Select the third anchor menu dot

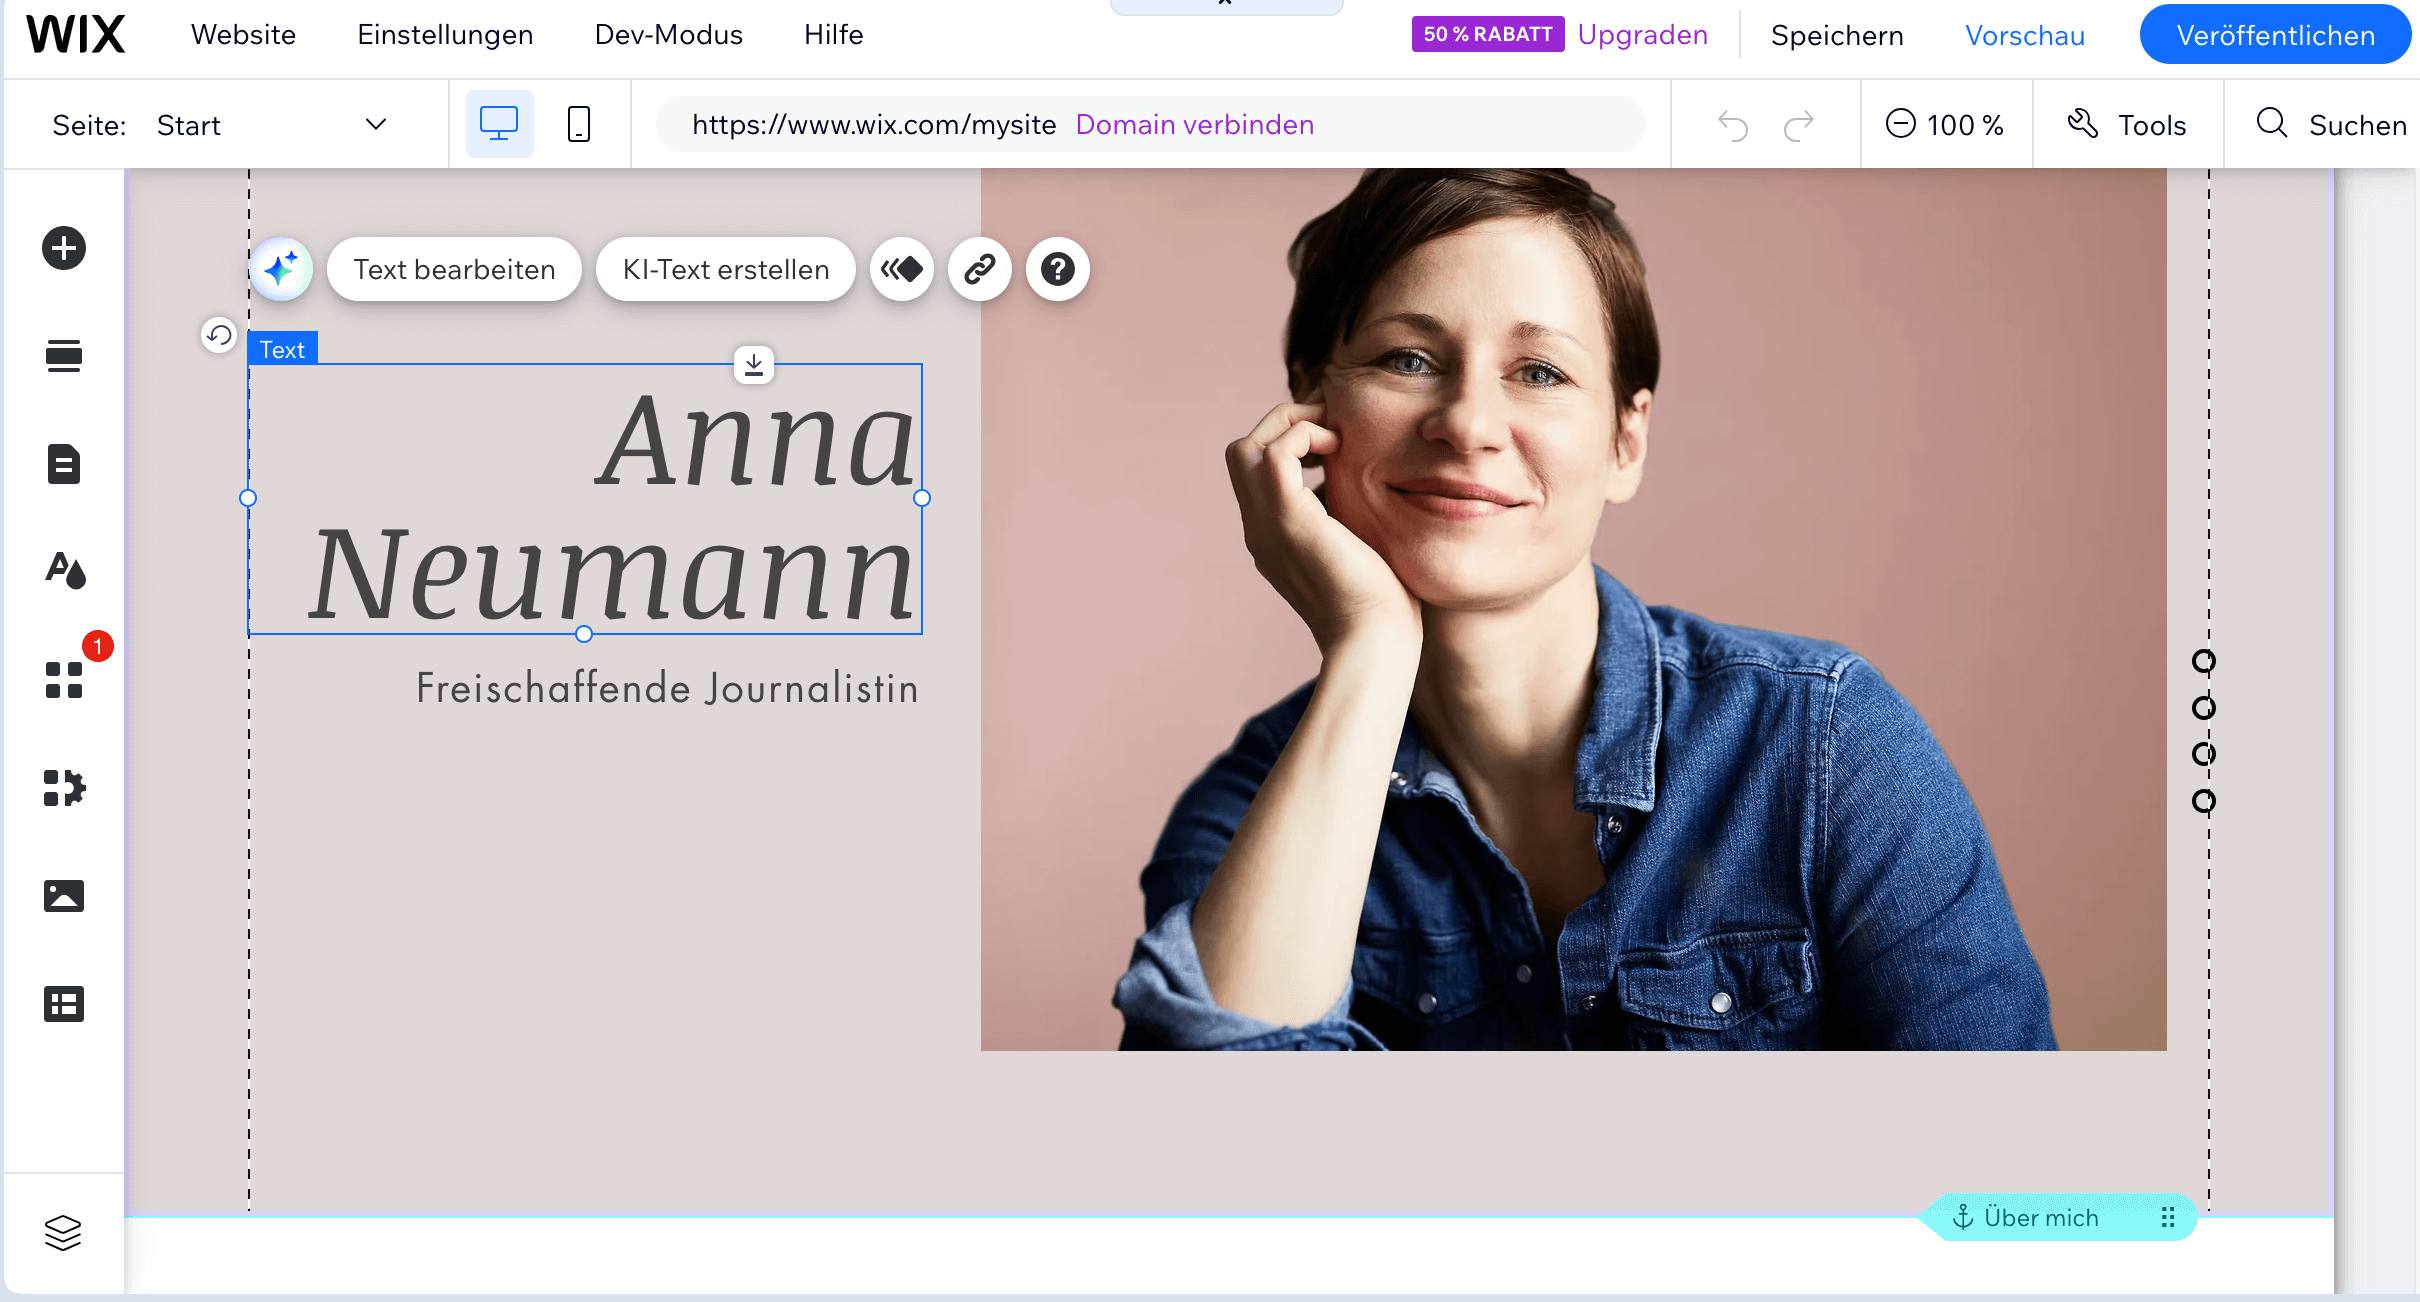coord(2204,754)
